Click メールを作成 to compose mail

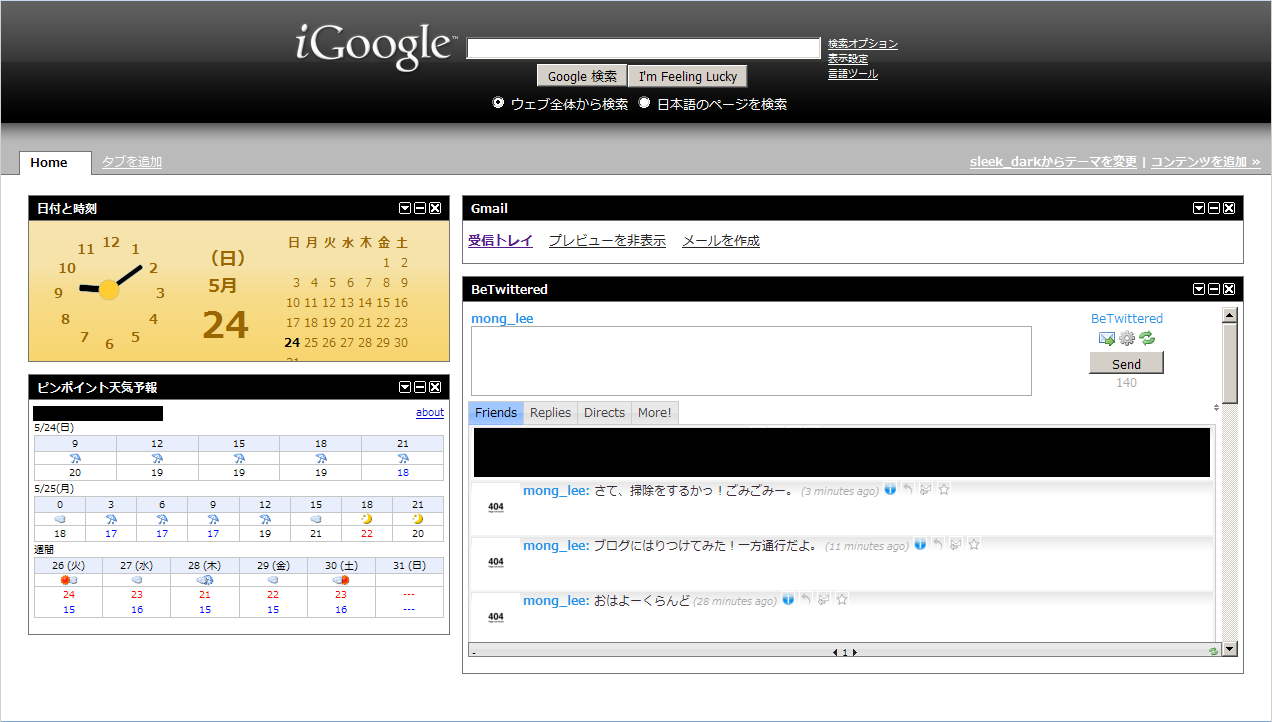pos(721,241)
